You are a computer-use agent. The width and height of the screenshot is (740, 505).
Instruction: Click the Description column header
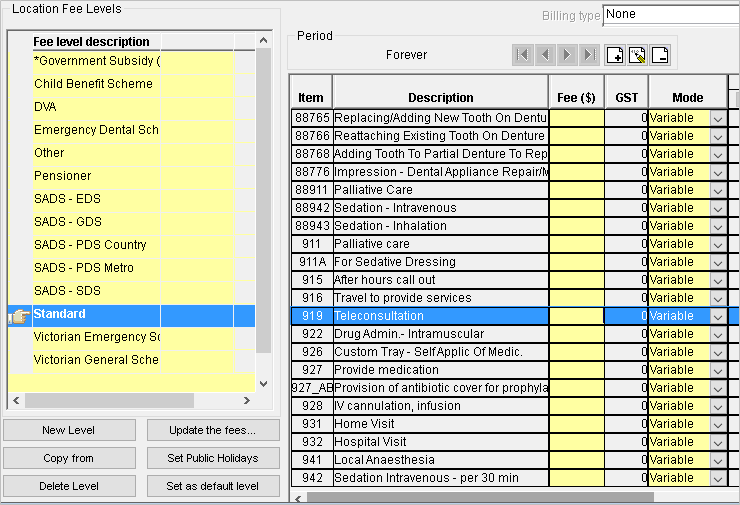tap(441, 92)
